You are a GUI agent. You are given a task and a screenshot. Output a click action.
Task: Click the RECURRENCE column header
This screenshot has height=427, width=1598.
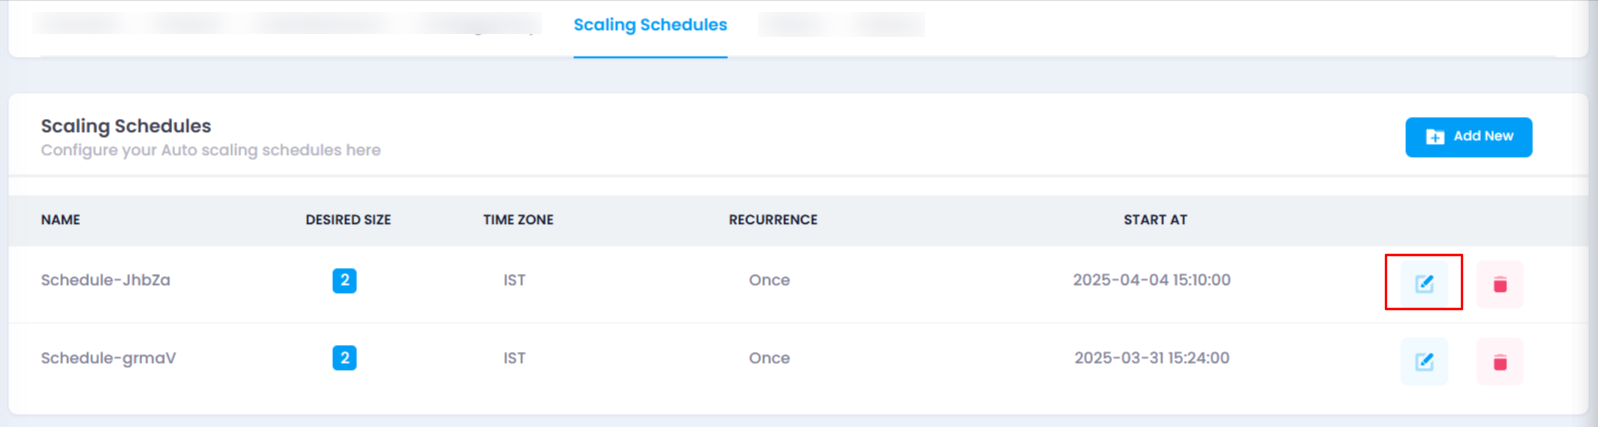[x=773, y=220]
